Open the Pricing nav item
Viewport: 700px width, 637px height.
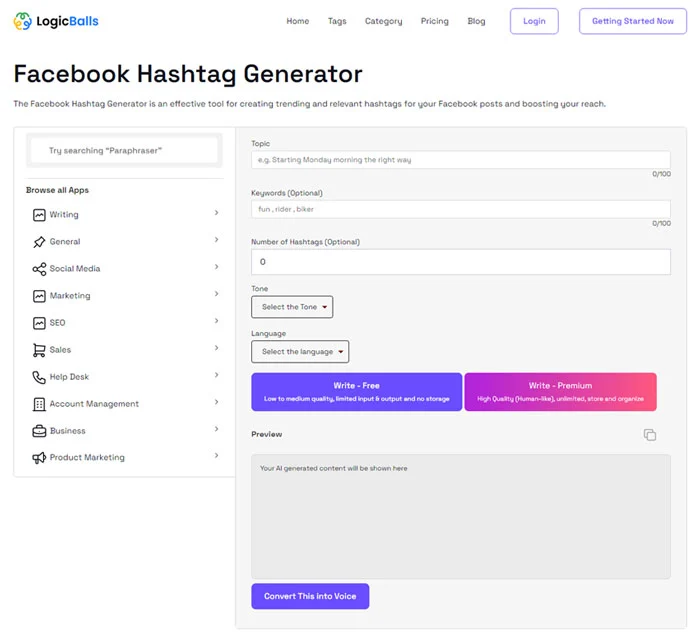click(x=434, y=21)
